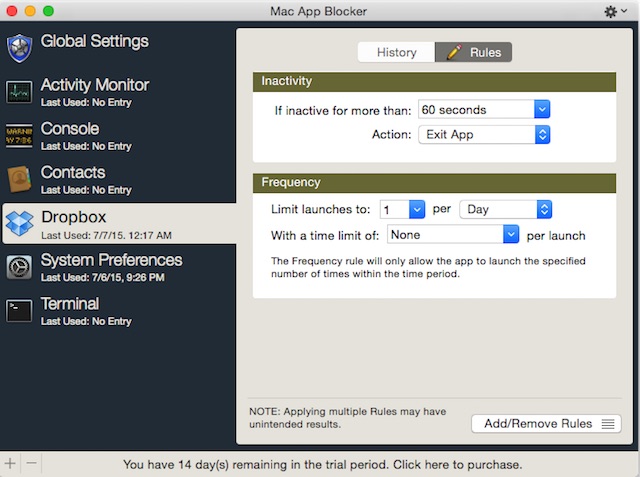Click the red close window button
This screenshot has height=477, width=640.
pos(12,11)
